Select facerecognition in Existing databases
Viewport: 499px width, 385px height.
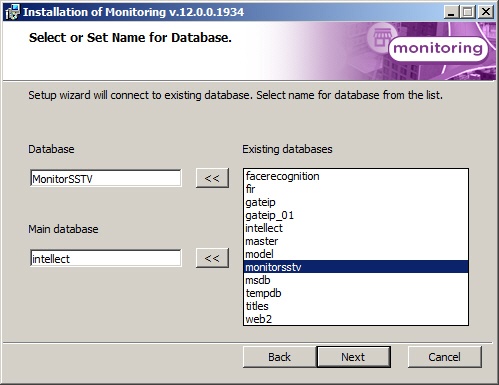[356, 176]
